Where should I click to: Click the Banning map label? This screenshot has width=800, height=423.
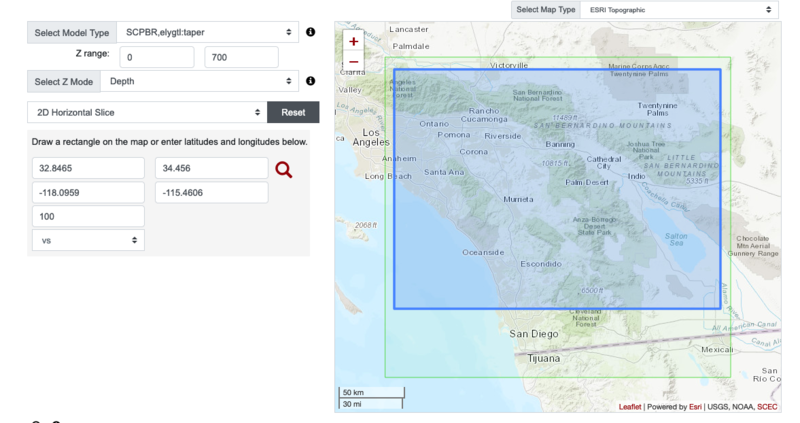[x=560, y=144]
